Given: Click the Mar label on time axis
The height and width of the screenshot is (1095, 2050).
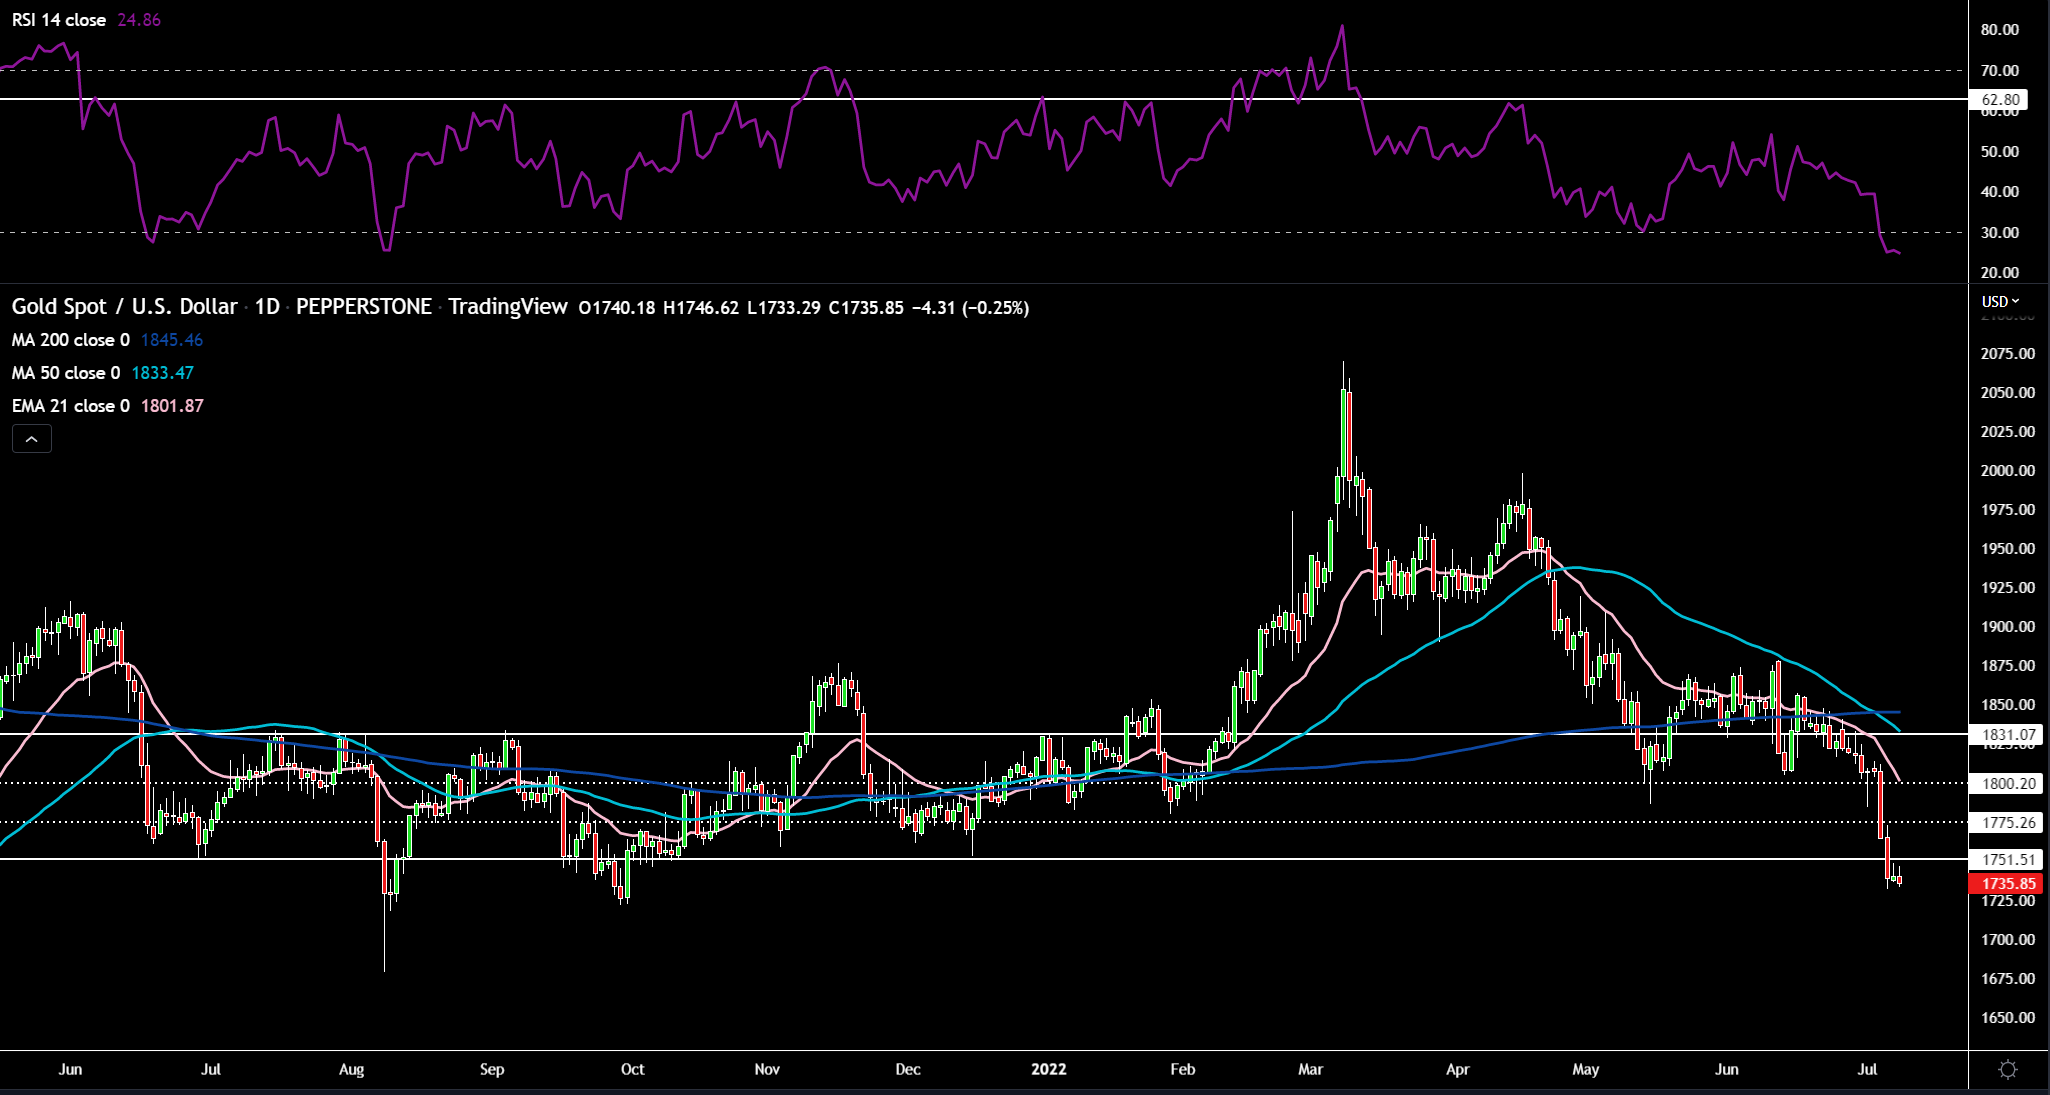Looking at the screenshot, I should pos(1310,1069).
